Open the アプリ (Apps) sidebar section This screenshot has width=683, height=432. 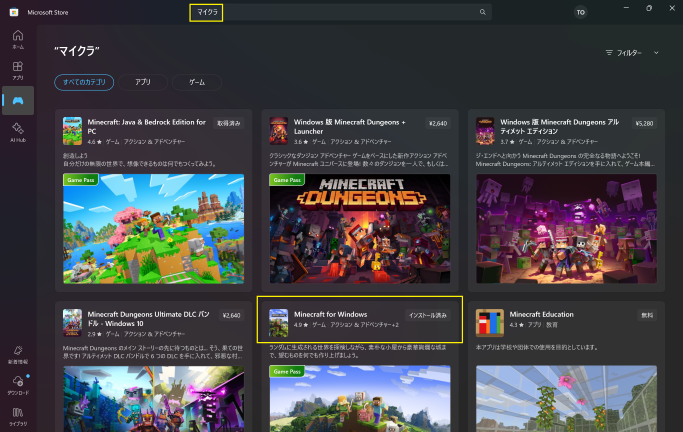tap(18, 69)
